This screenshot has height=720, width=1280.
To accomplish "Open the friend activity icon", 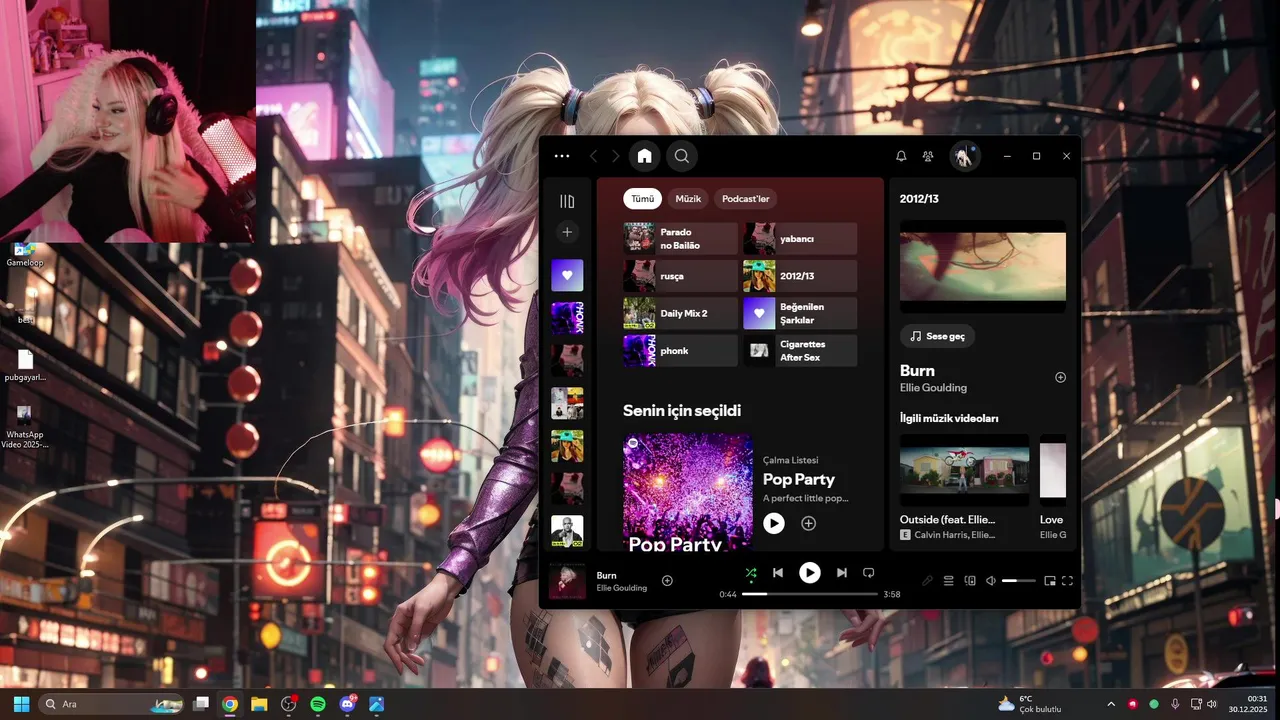I will (x=928, y=156).
